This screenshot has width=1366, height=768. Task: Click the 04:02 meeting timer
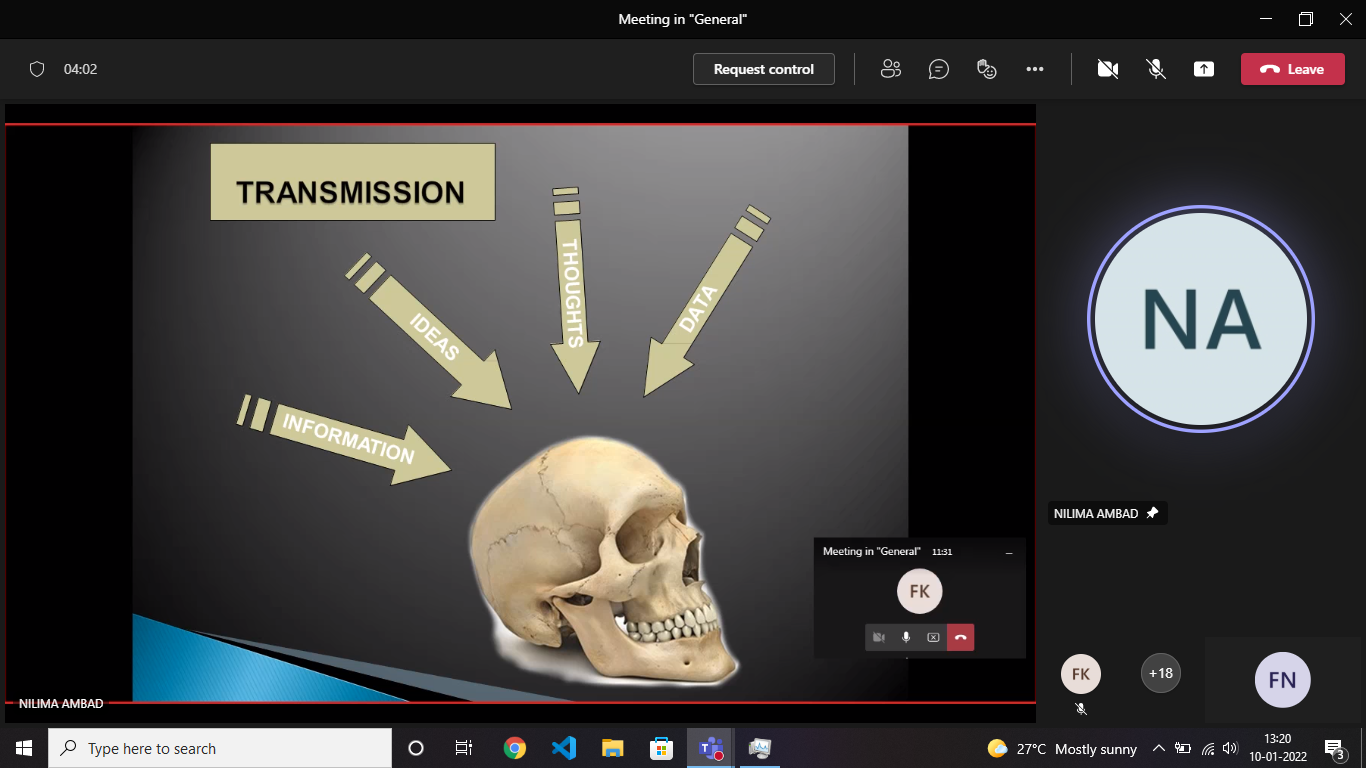pyautogui.click(x=80, y=69)
